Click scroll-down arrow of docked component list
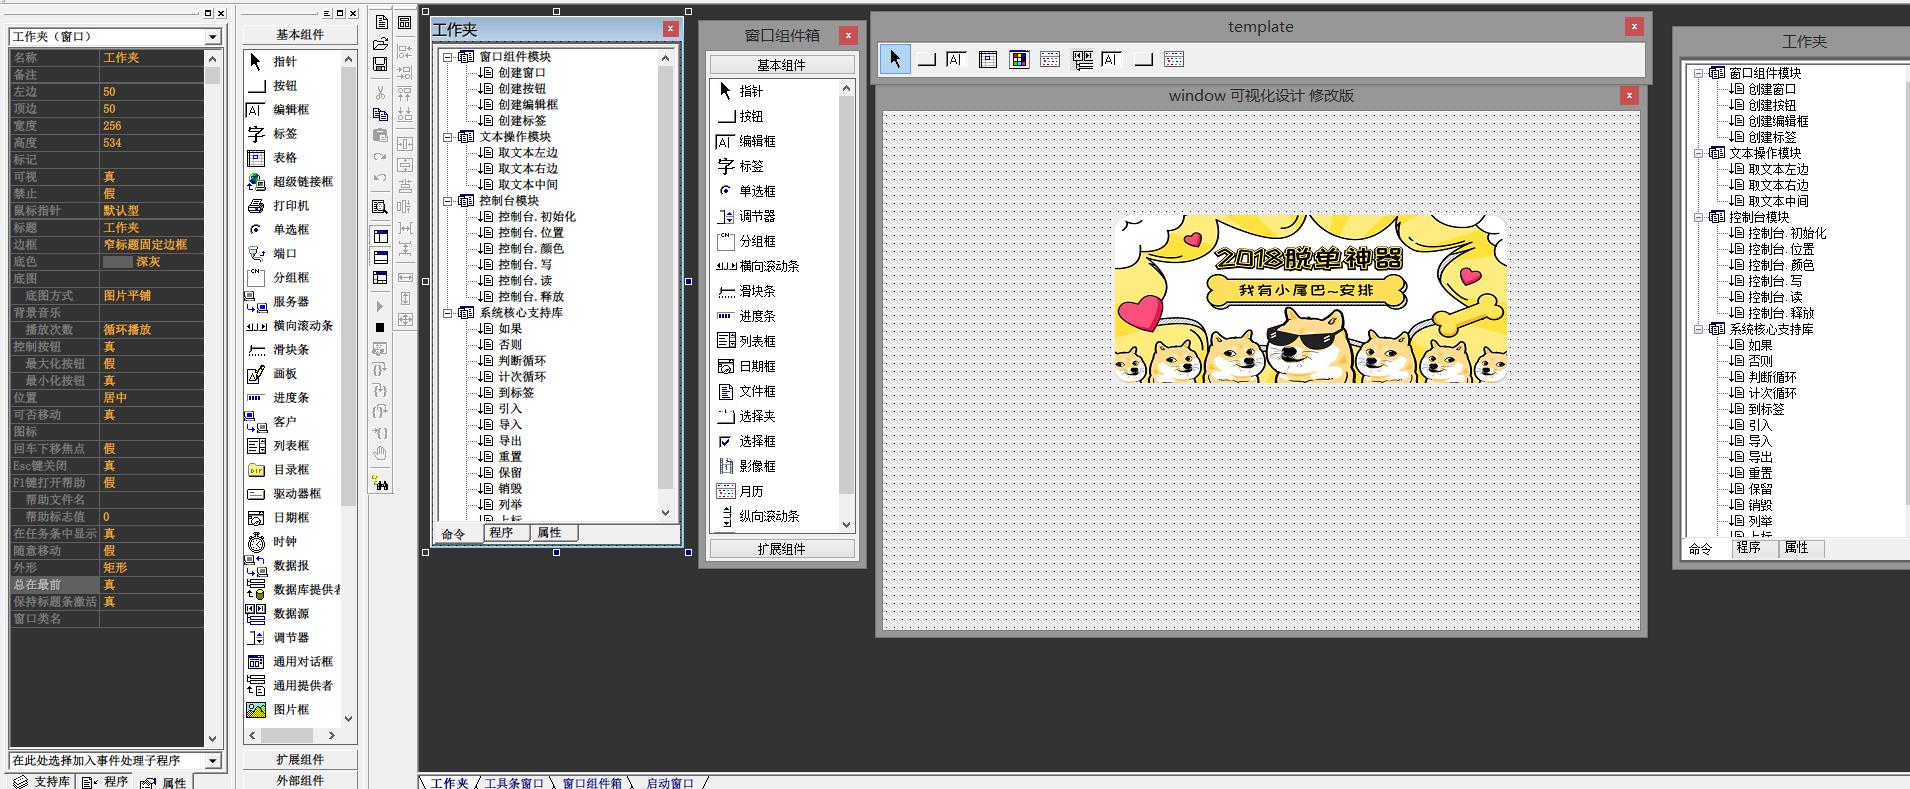Image resolution: width=1910 pixels, height=789 pixels. coord(348,718)
